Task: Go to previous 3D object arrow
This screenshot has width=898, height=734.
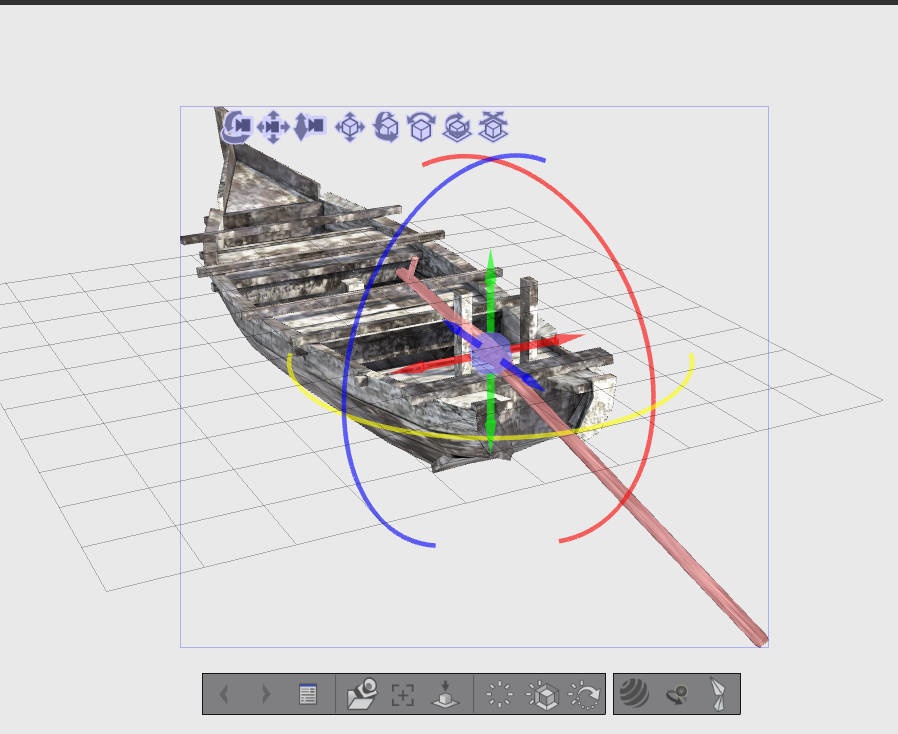Action: (224, 694)
